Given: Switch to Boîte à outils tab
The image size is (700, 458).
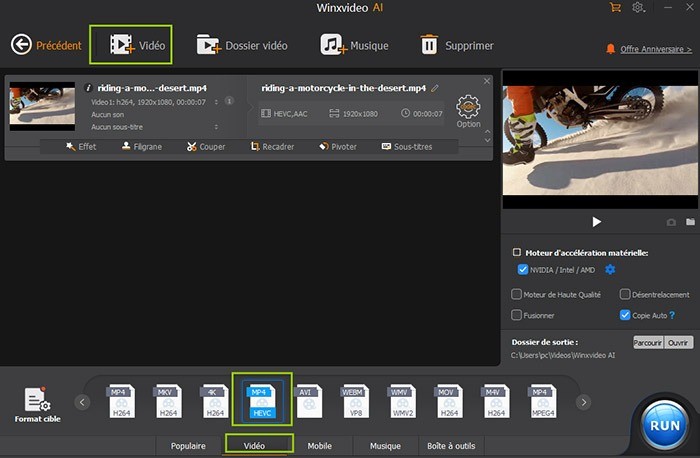Looking at the screenshot, I should point(451,446).
